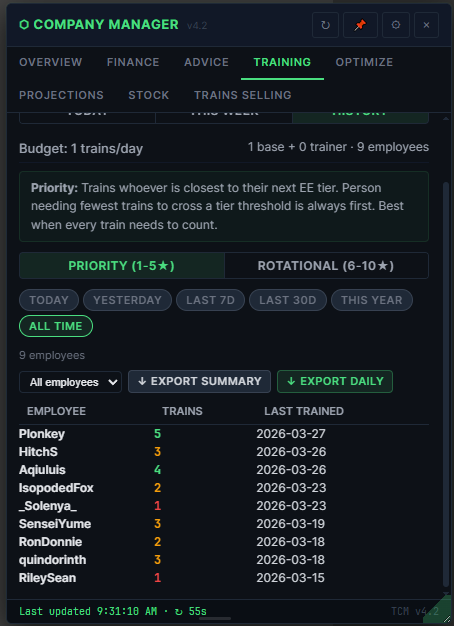Screen dimensions: 454x626
Task: Click the Export Daily button
Action: pyautogui.click(x=335, y=381)
